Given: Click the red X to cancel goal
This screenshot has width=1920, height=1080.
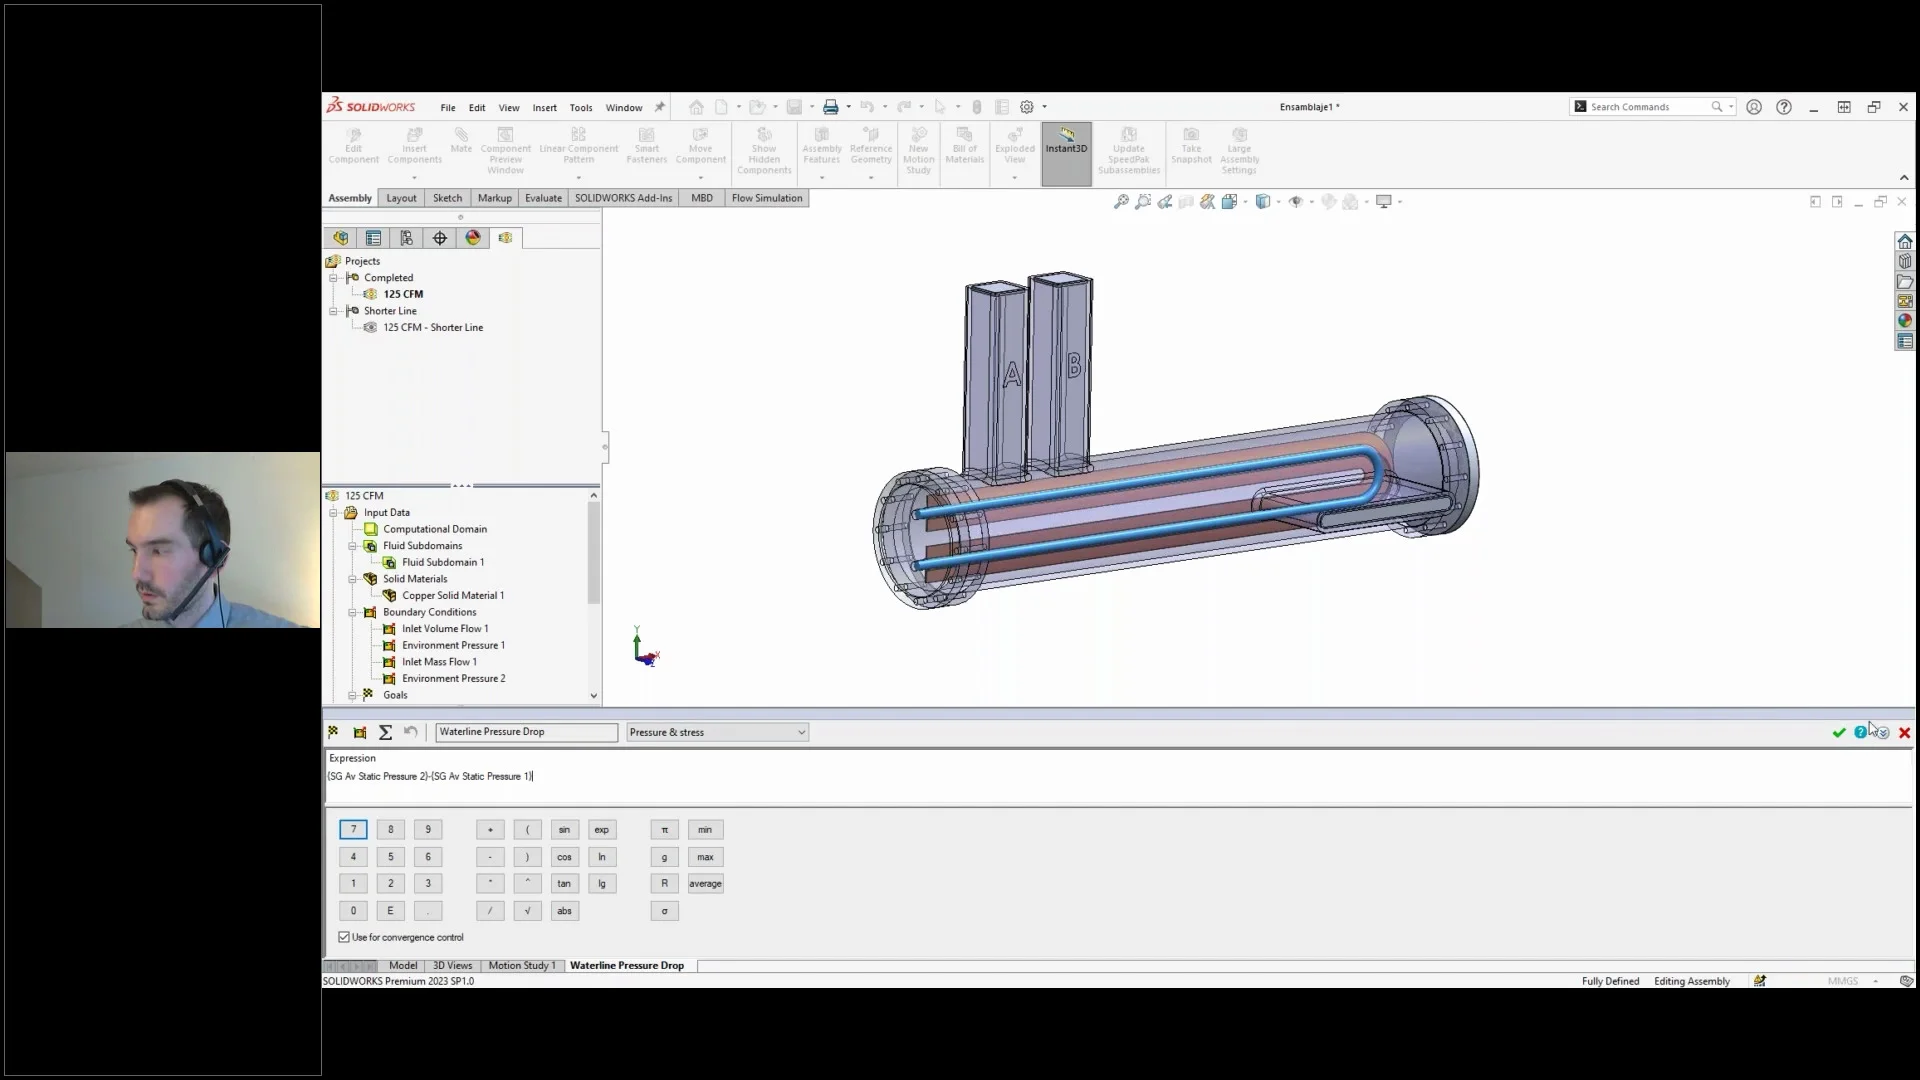Looking at the screenshot, I should (1904, 733).
